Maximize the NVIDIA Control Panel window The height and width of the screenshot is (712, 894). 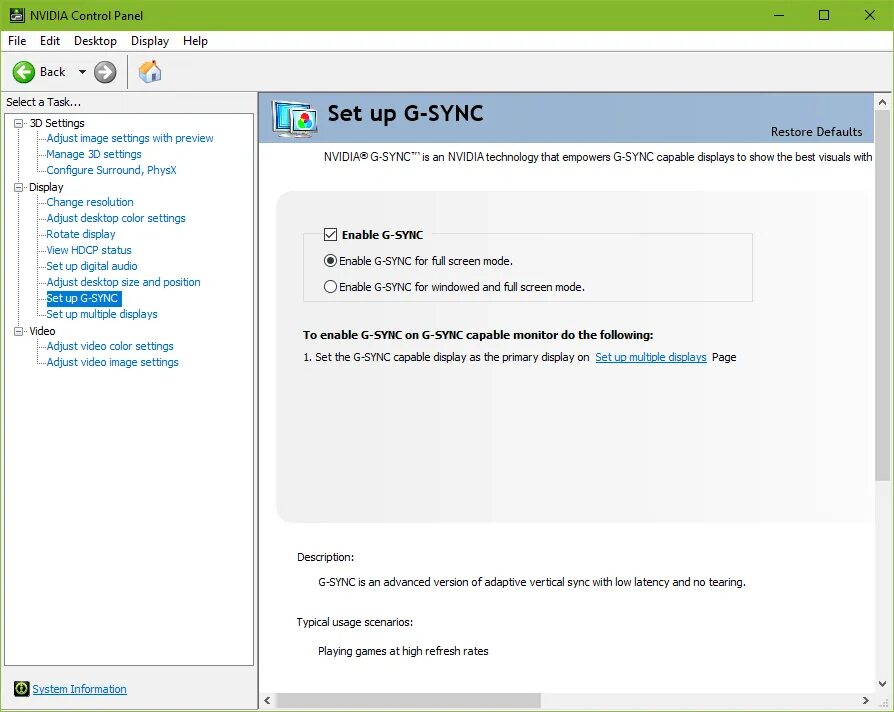824,15
